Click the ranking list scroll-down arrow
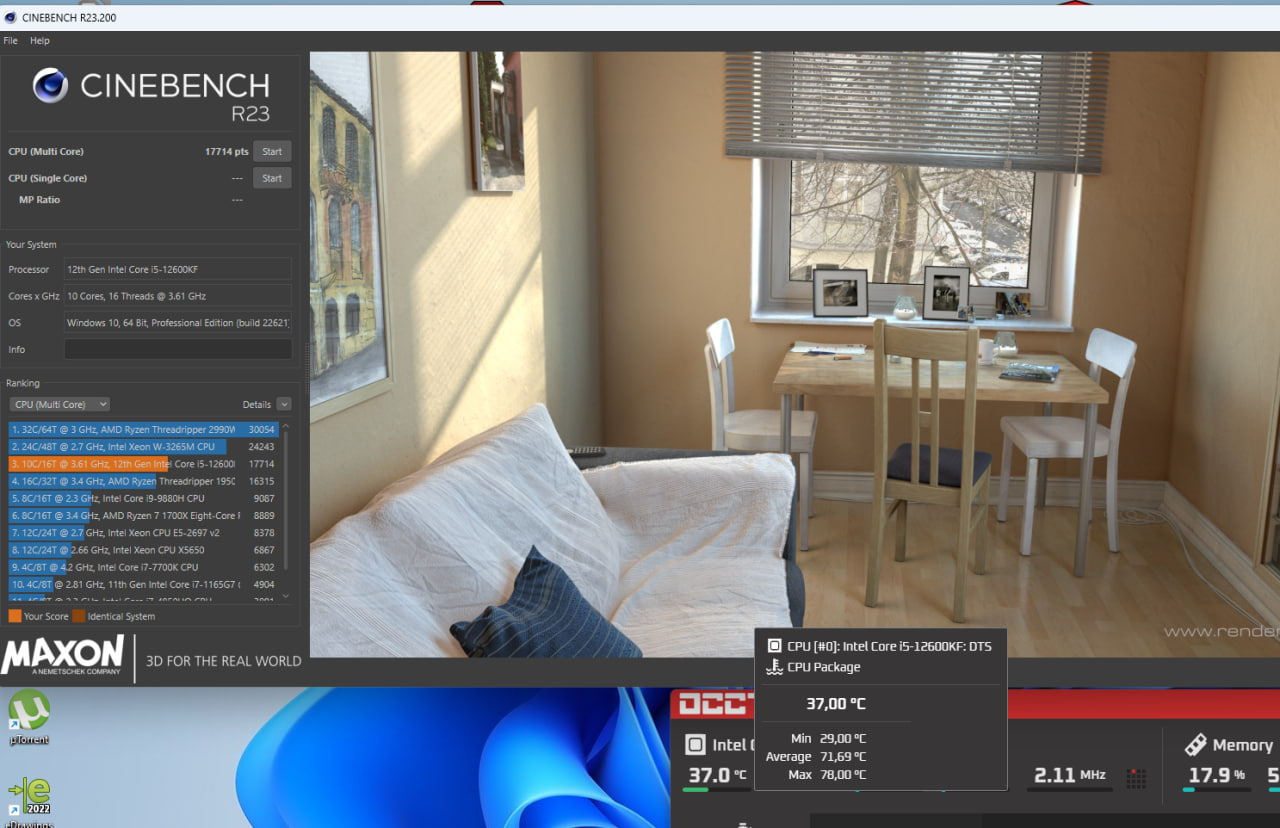 click(286, 596)
